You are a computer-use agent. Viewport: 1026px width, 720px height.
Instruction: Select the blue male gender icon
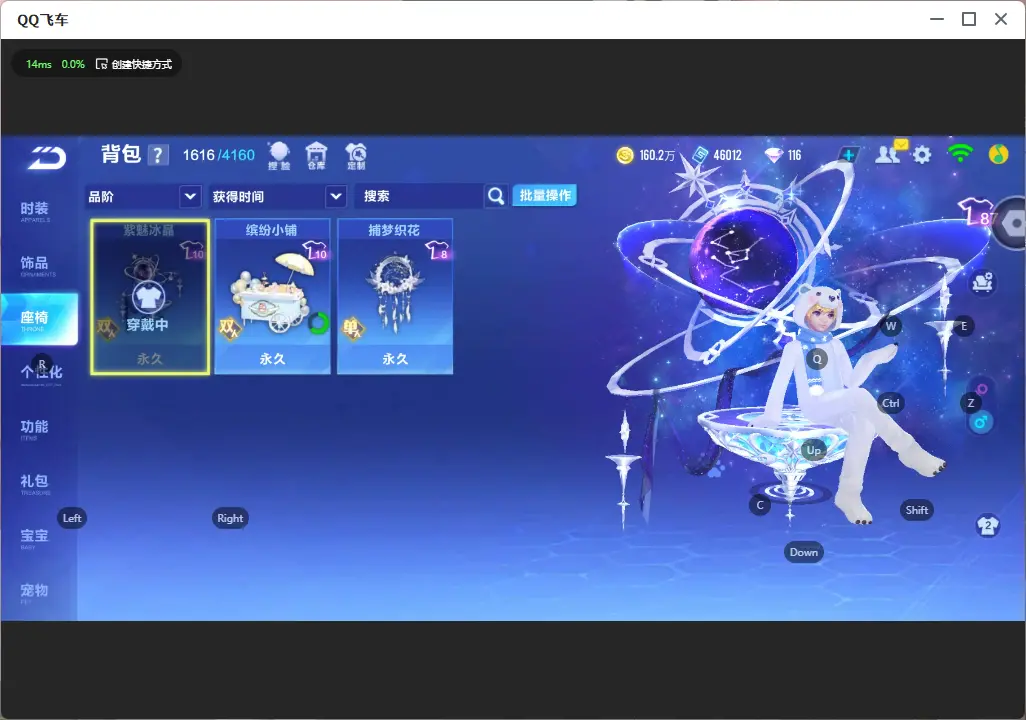point(980,422)
